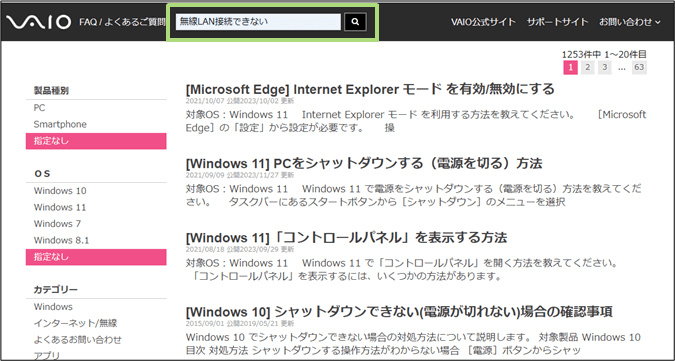The image size is (675, 361).
Task: Click the search field containing 無線LAN接続できない
Action: point(258,22)
